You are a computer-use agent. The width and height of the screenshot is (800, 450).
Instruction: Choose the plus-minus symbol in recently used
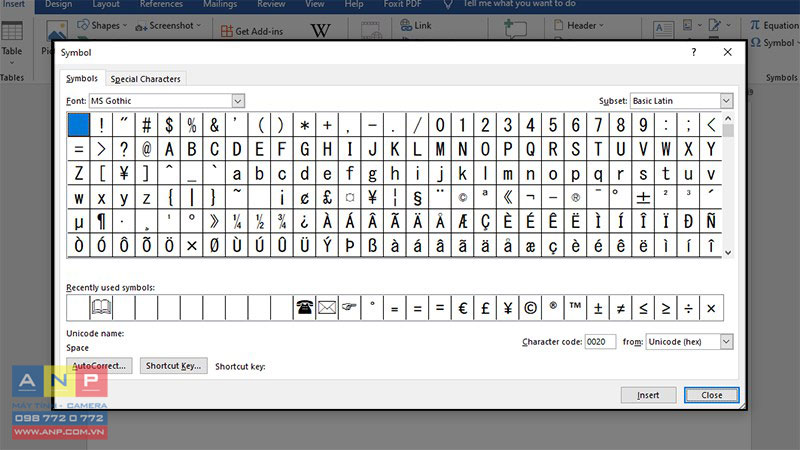598,308
